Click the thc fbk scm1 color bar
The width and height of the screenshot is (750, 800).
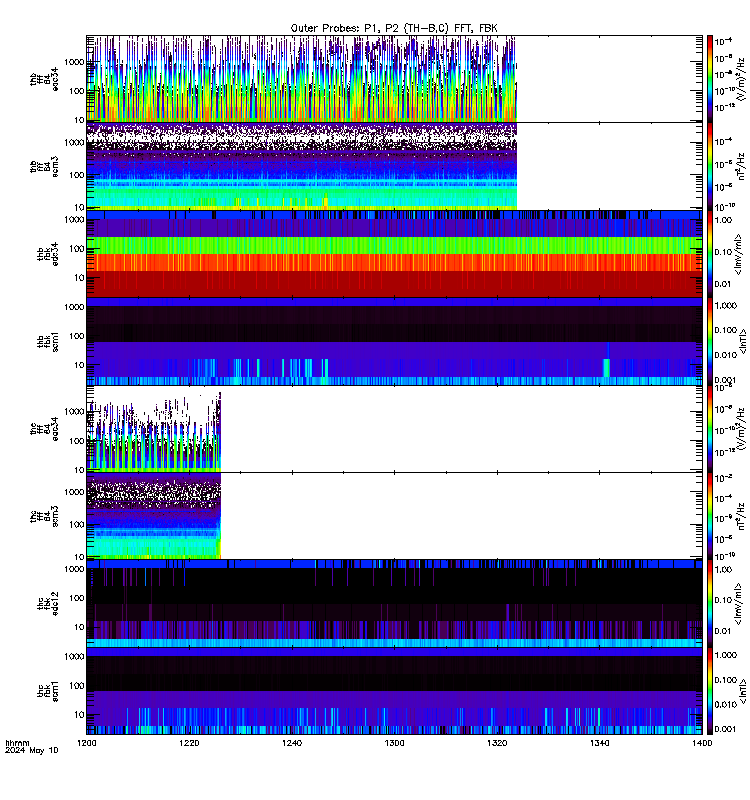click(710, 691)
